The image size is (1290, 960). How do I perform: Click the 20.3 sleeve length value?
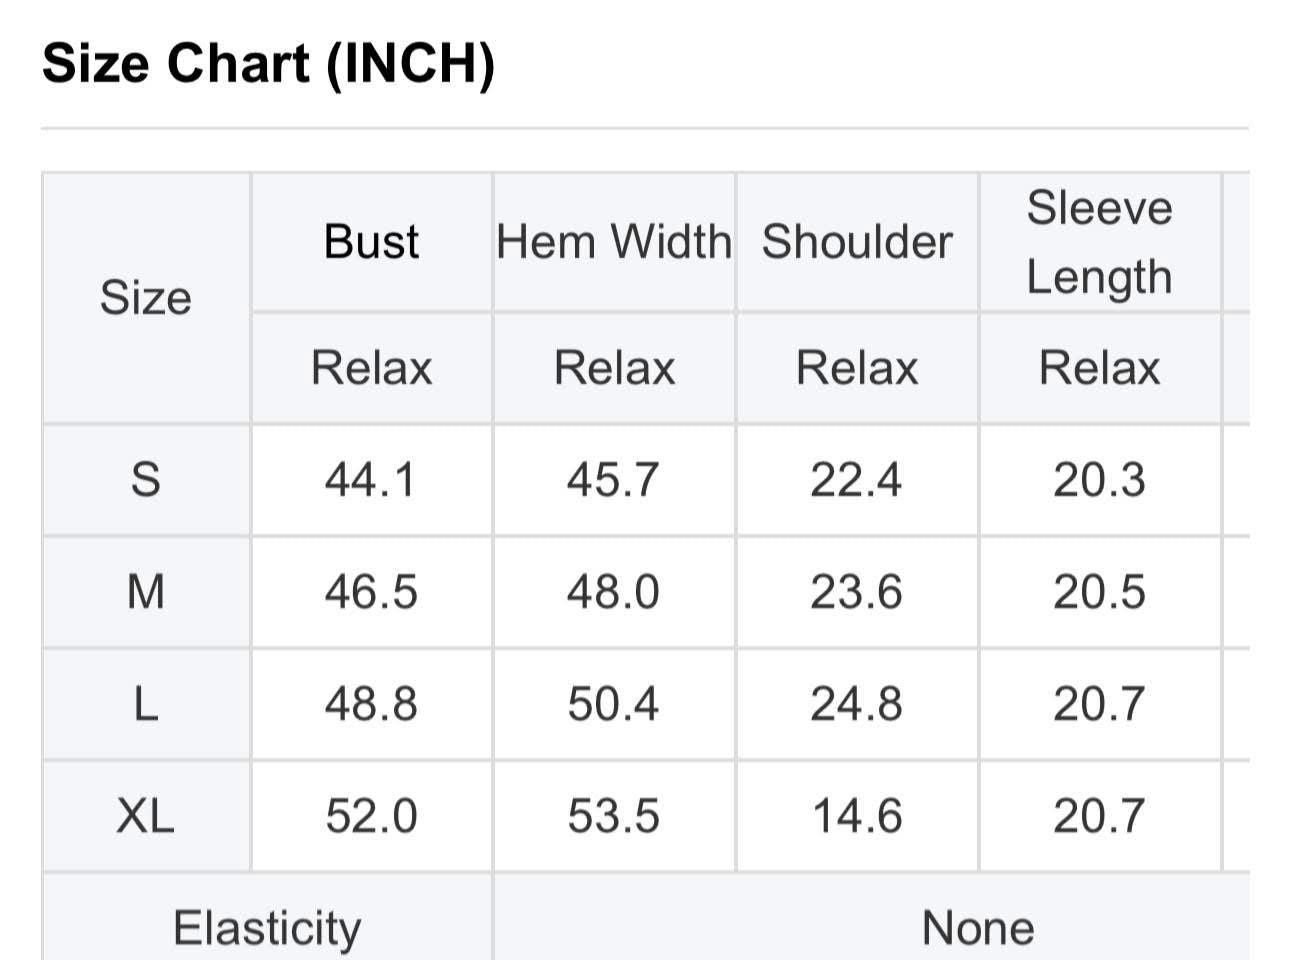(x=1099, y=480)
